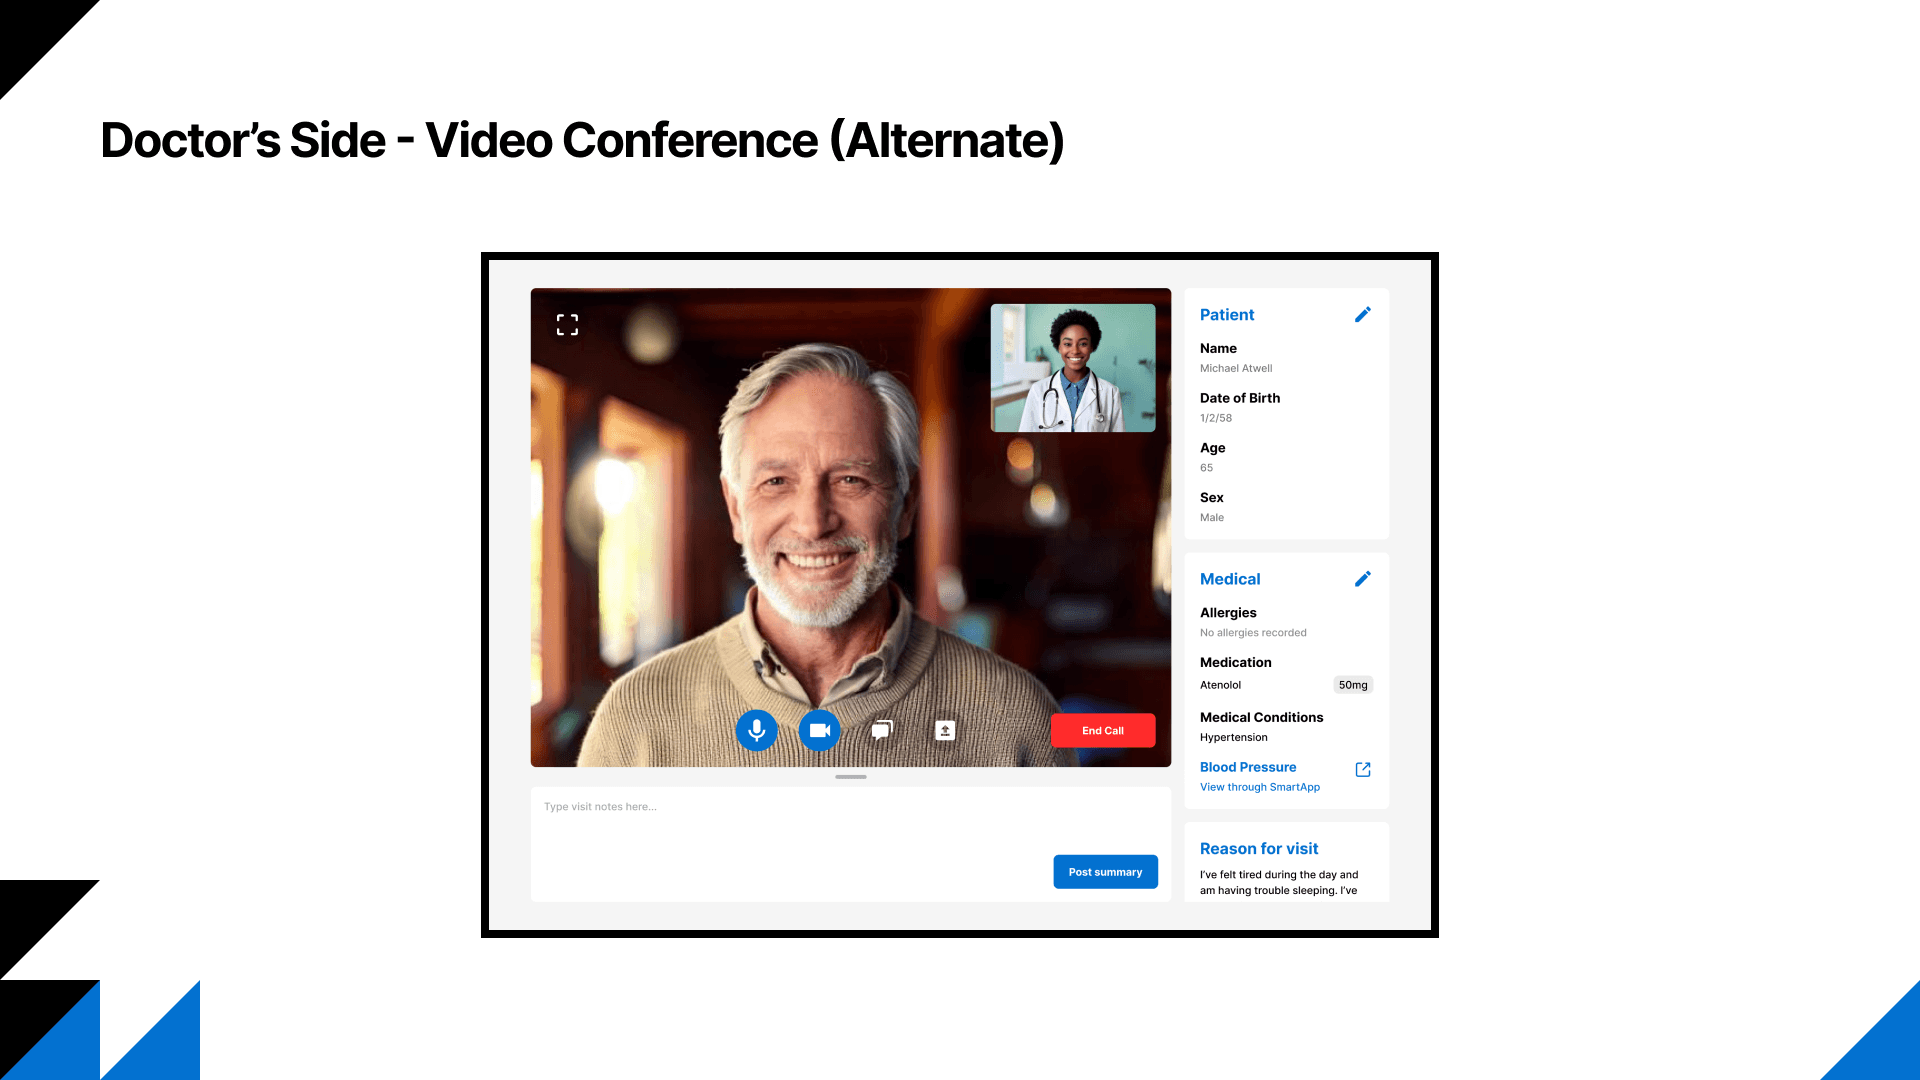This screenshot has width=1920, height=1080.
Task: Select the Hypertension condition text
Action: [1233, 738]
